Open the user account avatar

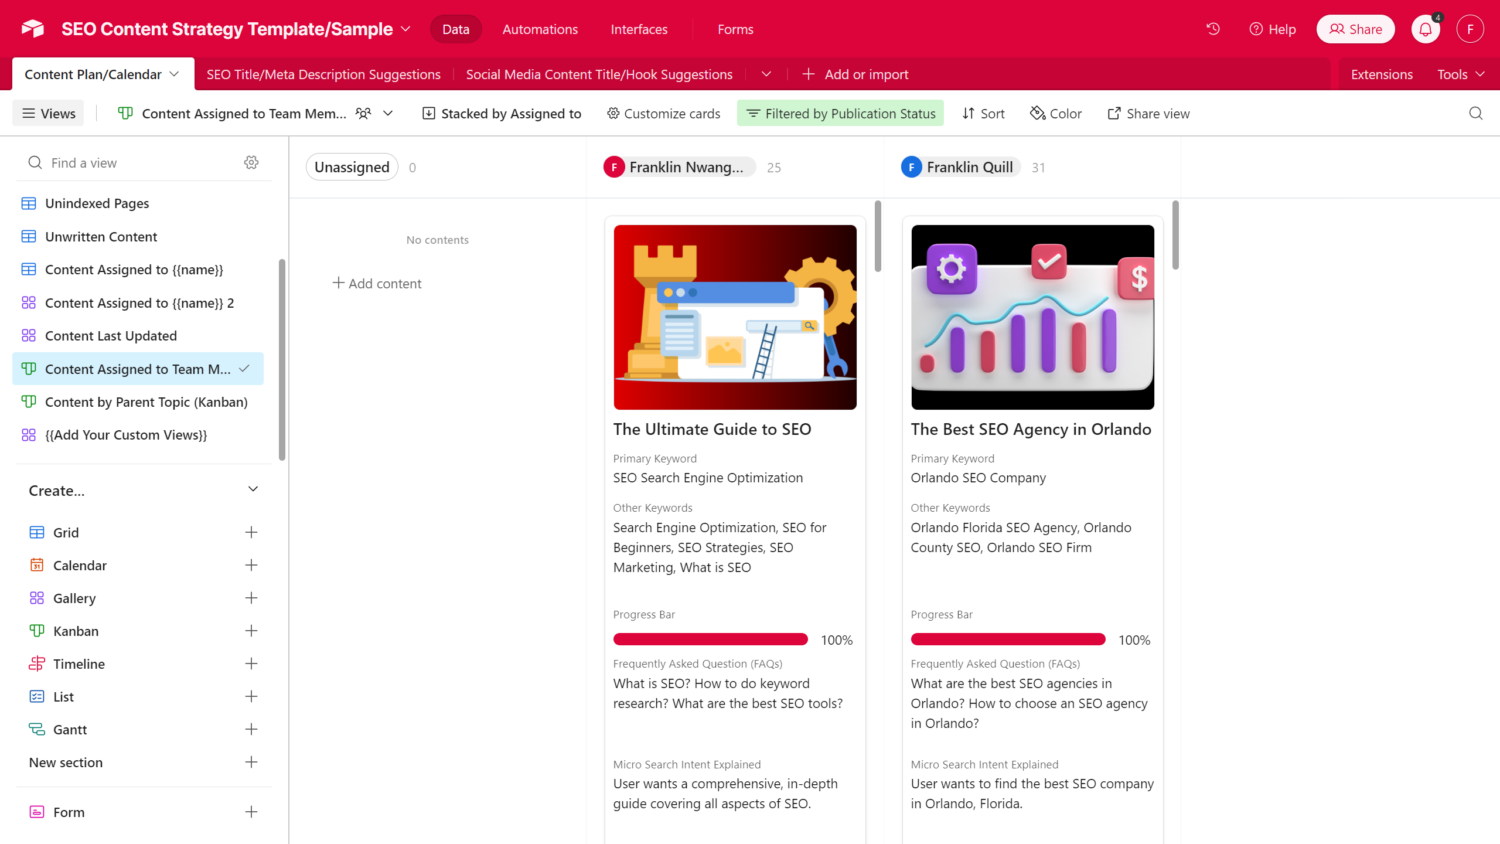coord(1469,29)
